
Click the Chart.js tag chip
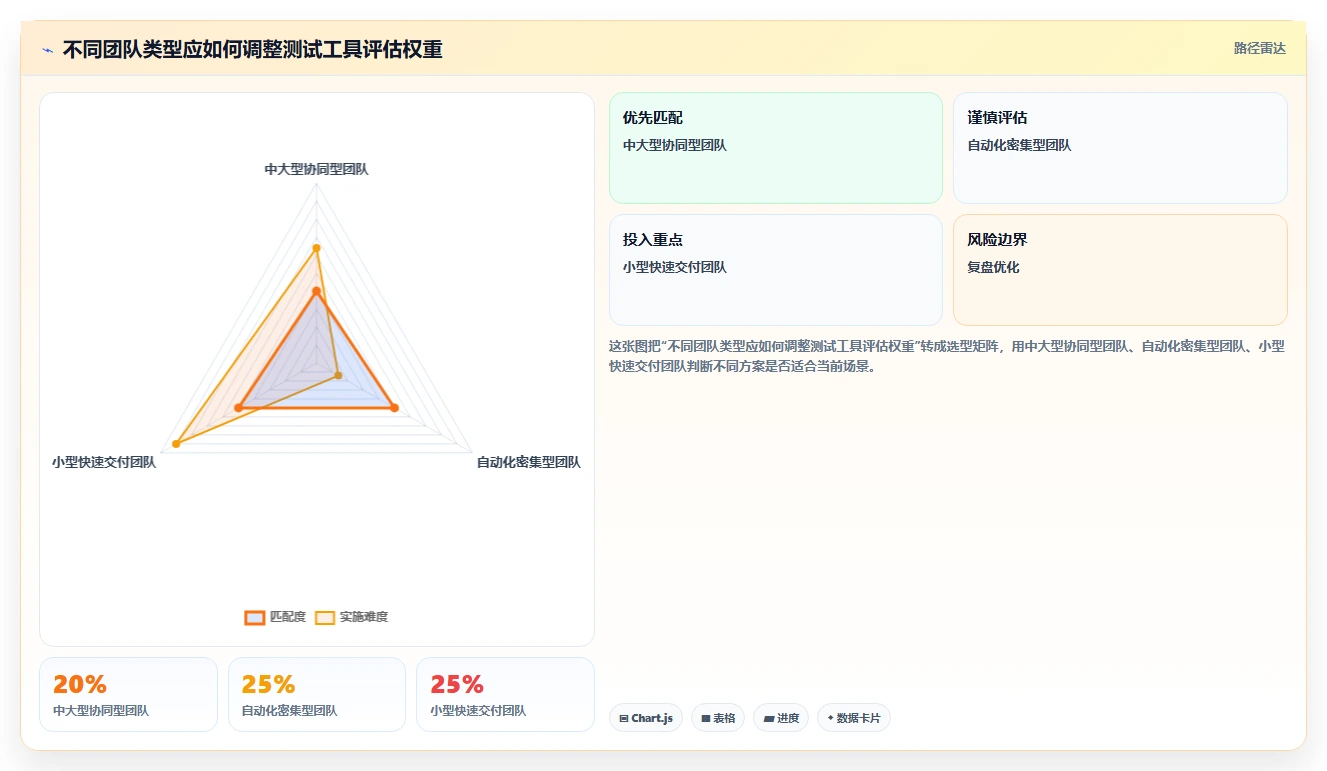tap(646, 718)
